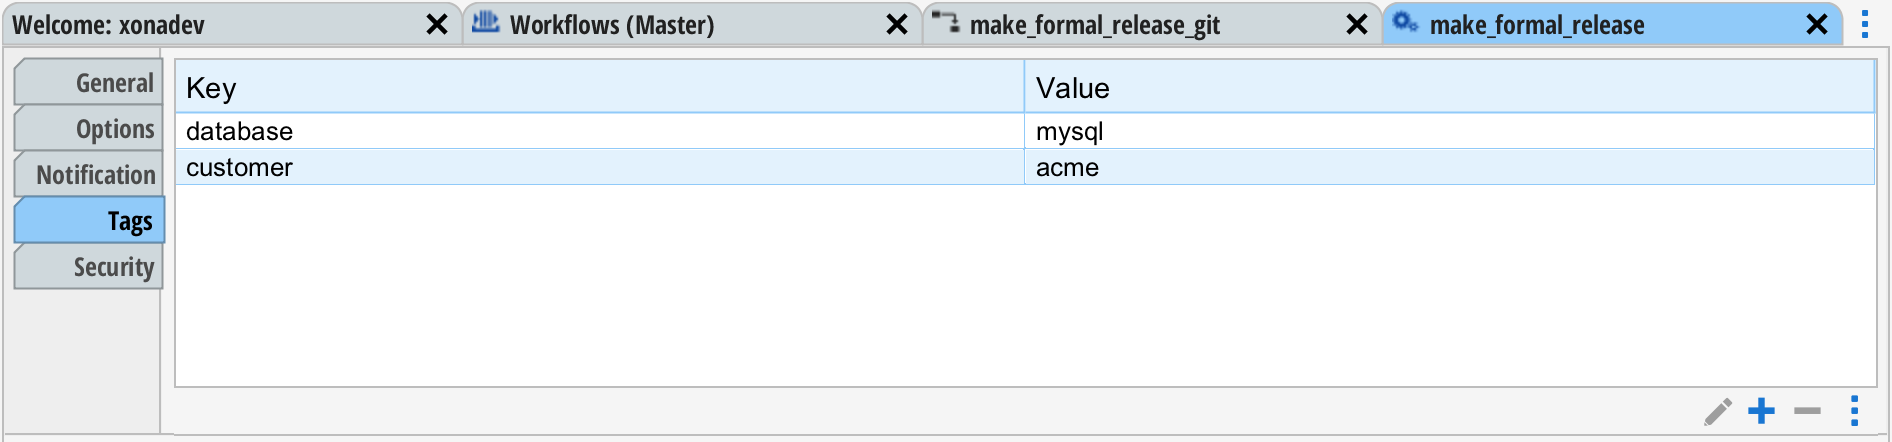
Task: Click the Workflows tab icon
Action: click(x=486, y=22)
